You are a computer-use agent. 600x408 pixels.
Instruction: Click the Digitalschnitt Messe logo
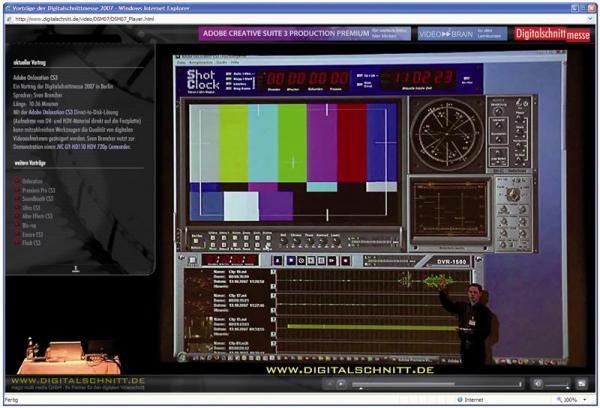[x=551, y=33]
